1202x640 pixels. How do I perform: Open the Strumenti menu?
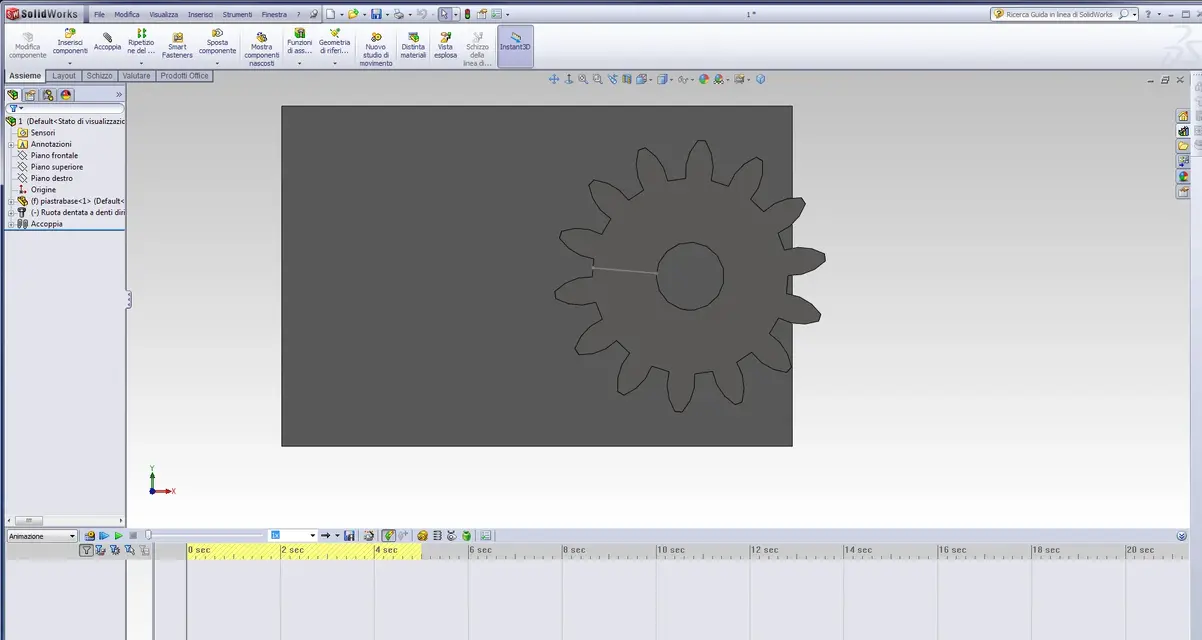[238, 14]
